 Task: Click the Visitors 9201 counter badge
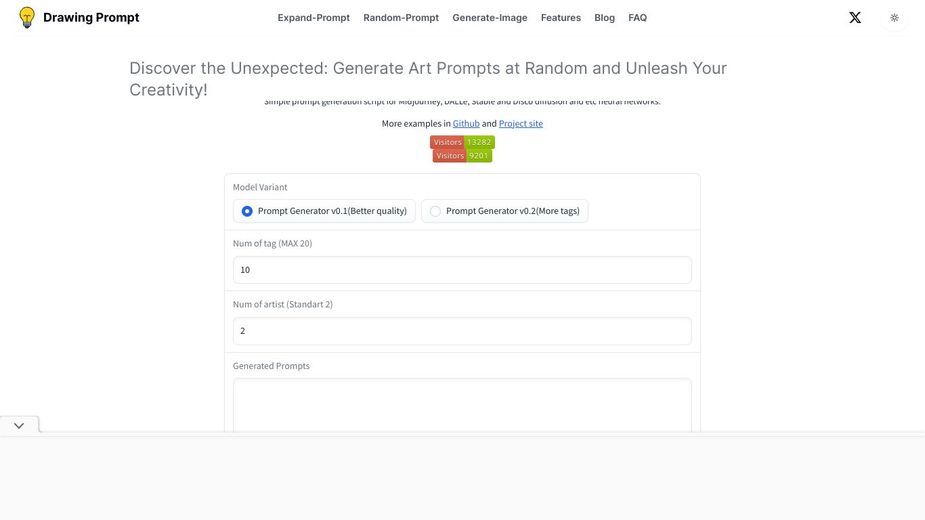(x=462, y=156)
